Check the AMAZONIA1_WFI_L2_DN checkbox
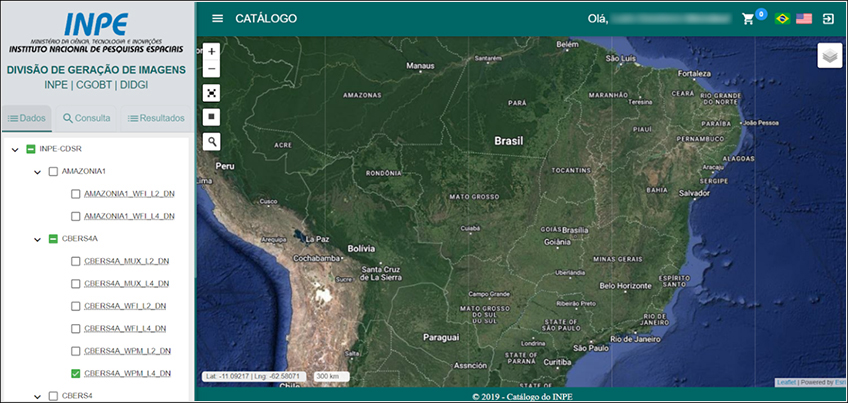The width and height of the screenshot is (848, 403). pos(75,193)
